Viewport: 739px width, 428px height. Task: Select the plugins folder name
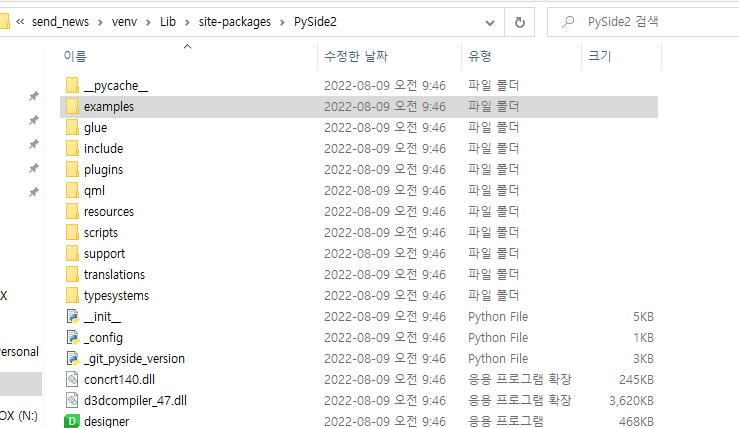pyautogui.click(x=104, y=170)
